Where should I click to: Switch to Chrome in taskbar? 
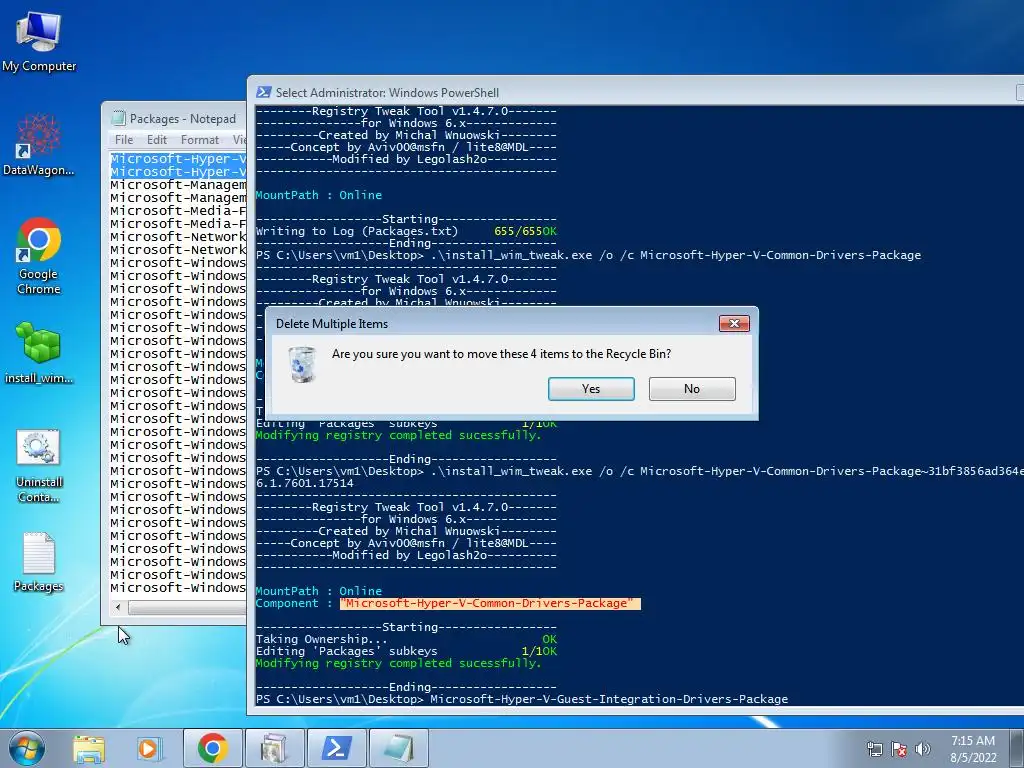pyautogui.click(x=213, y=748)
